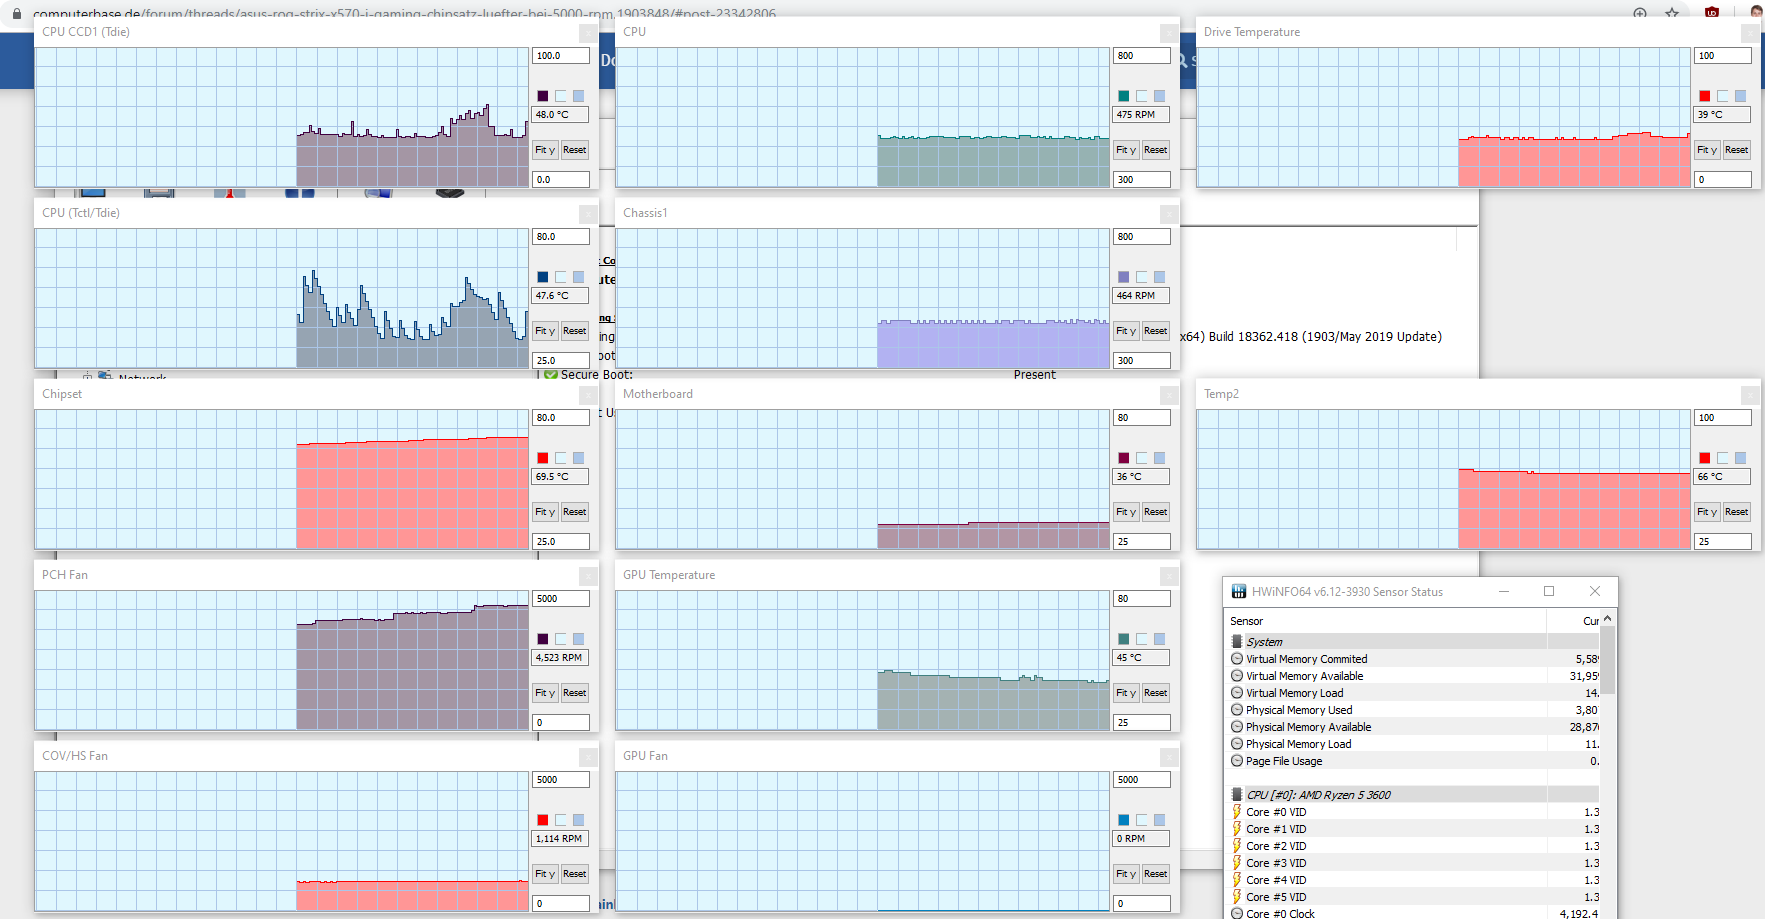1765x919 pixels.
Task: Click the lightning icon beside Core #5 VID
Action: coord(1237,897)
